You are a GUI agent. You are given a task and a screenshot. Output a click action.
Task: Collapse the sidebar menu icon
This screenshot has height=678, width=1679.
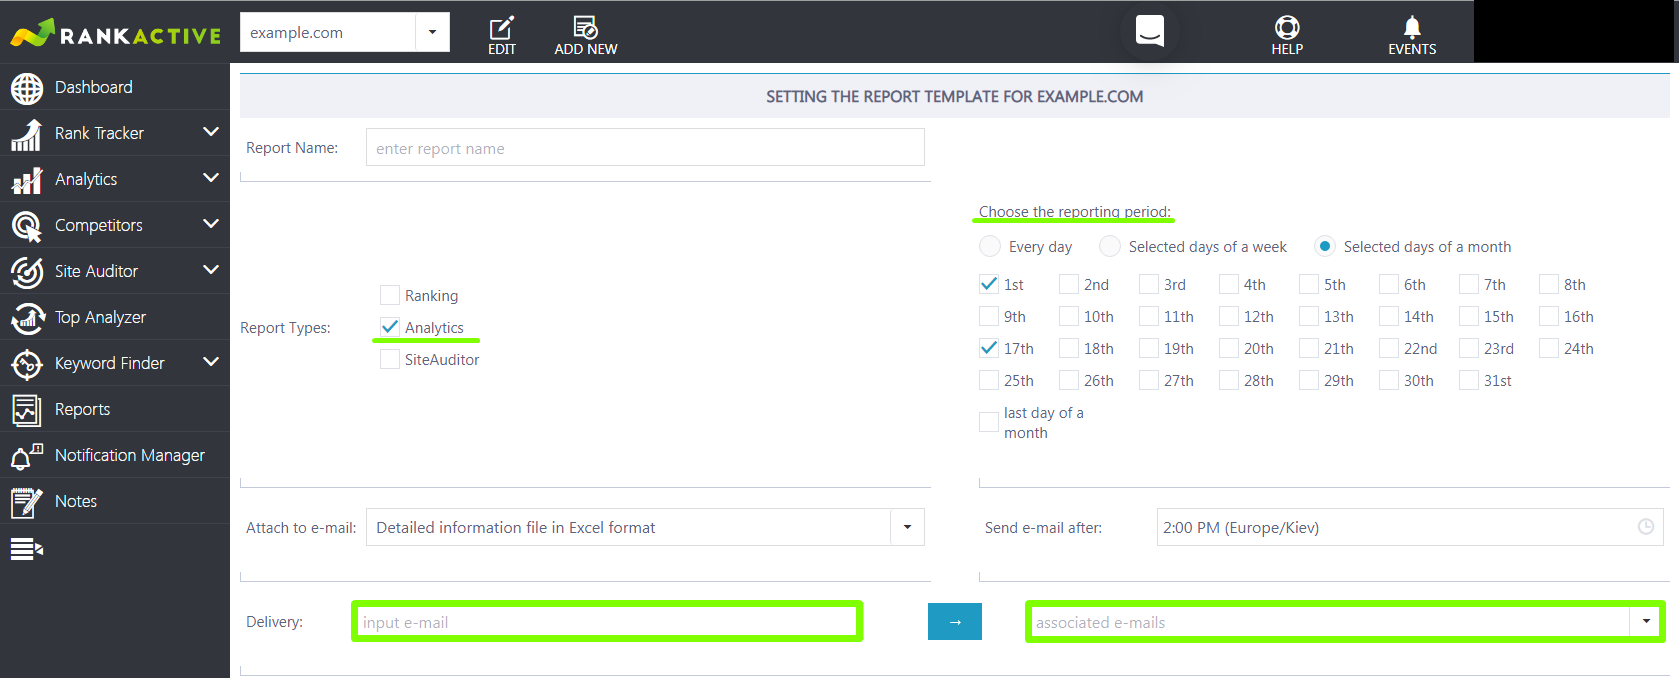click(x=27, y=549)
